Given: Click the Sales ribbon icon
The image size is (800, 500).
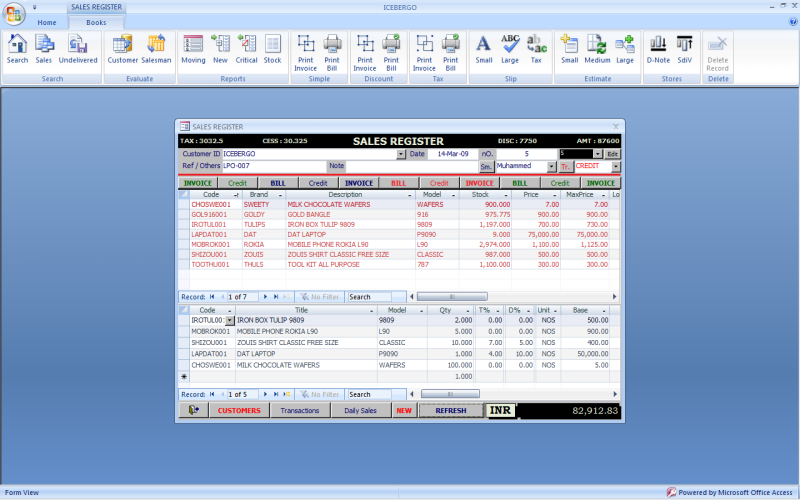Looking at the screenshot, I should pos(44,49).
